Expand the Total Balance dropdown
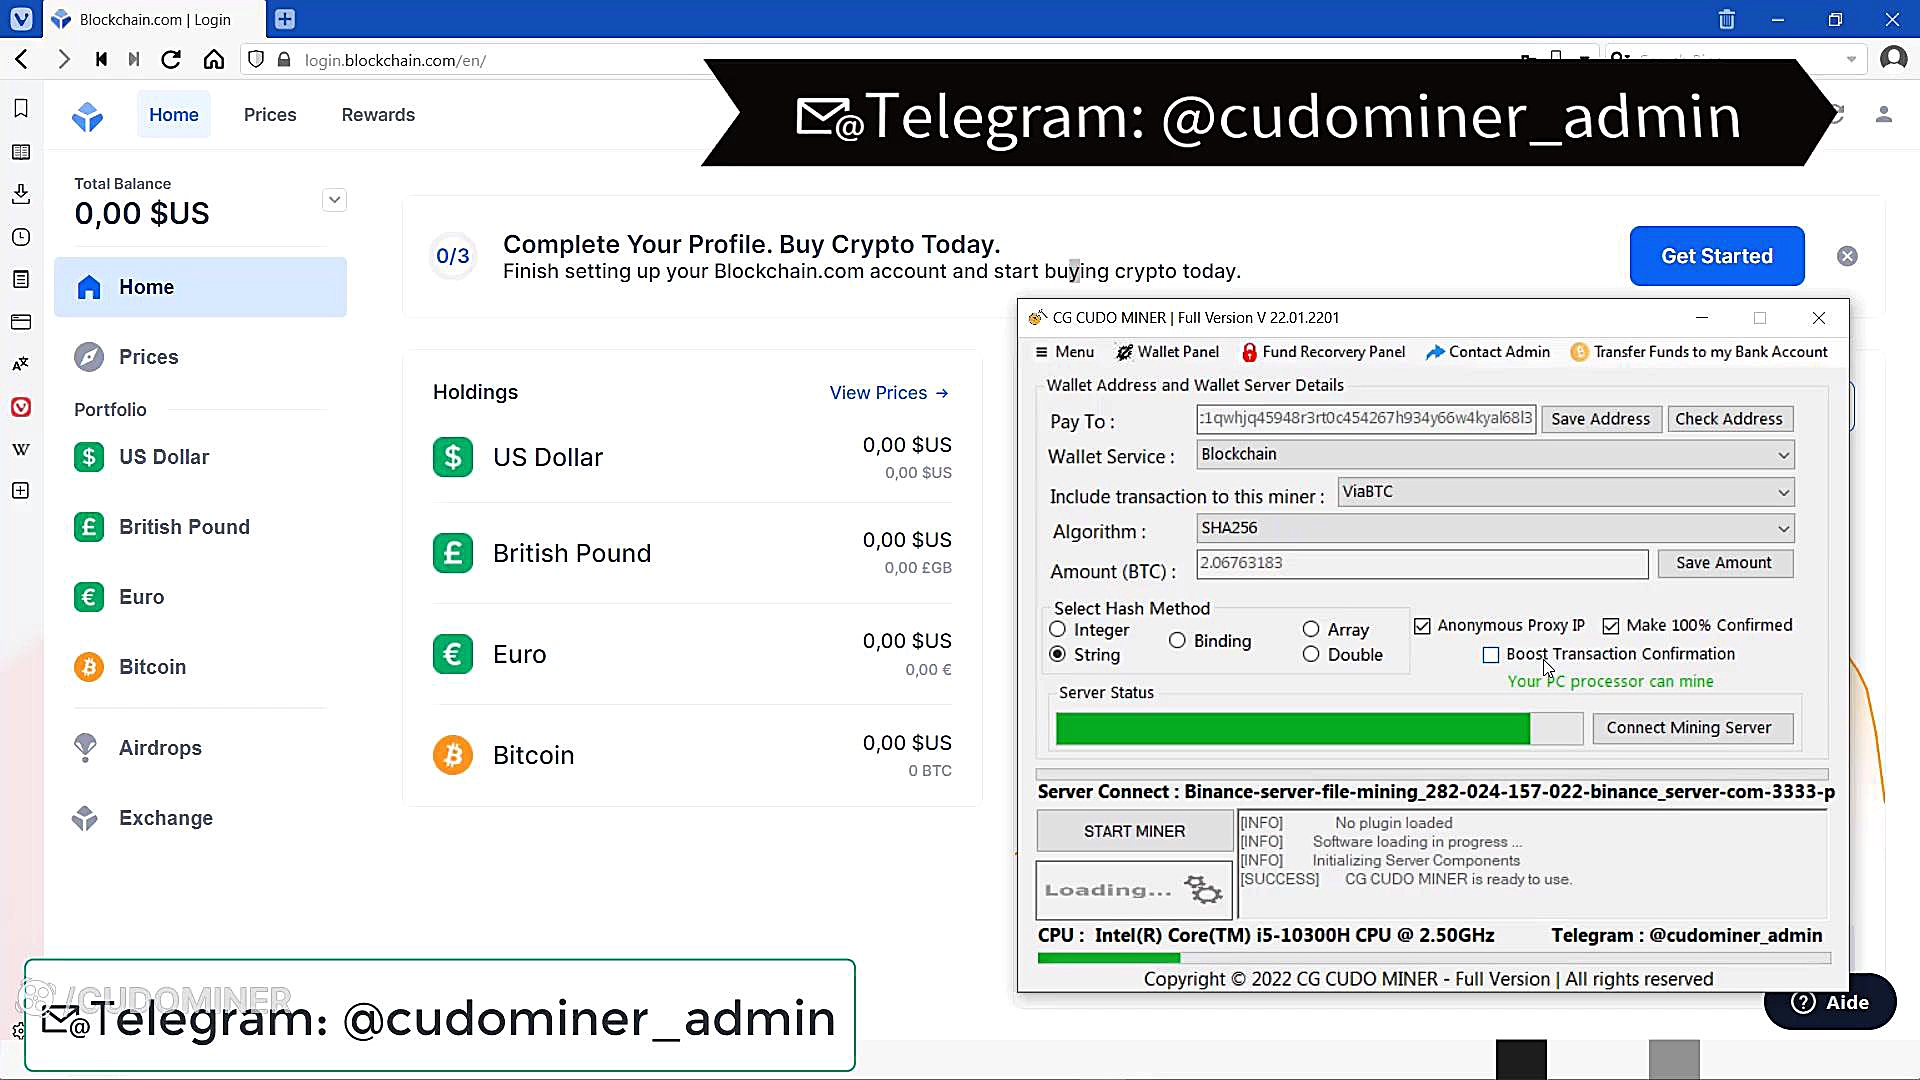The image size is (1920, 1080). pos(334,199)
